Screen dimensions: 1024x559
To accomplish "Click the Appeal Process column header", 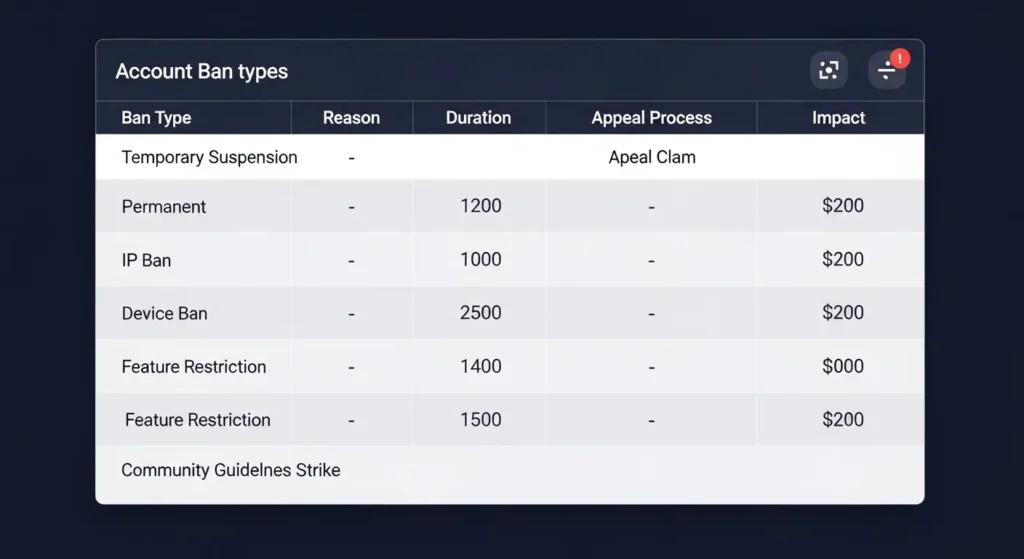I will [651, 118].
